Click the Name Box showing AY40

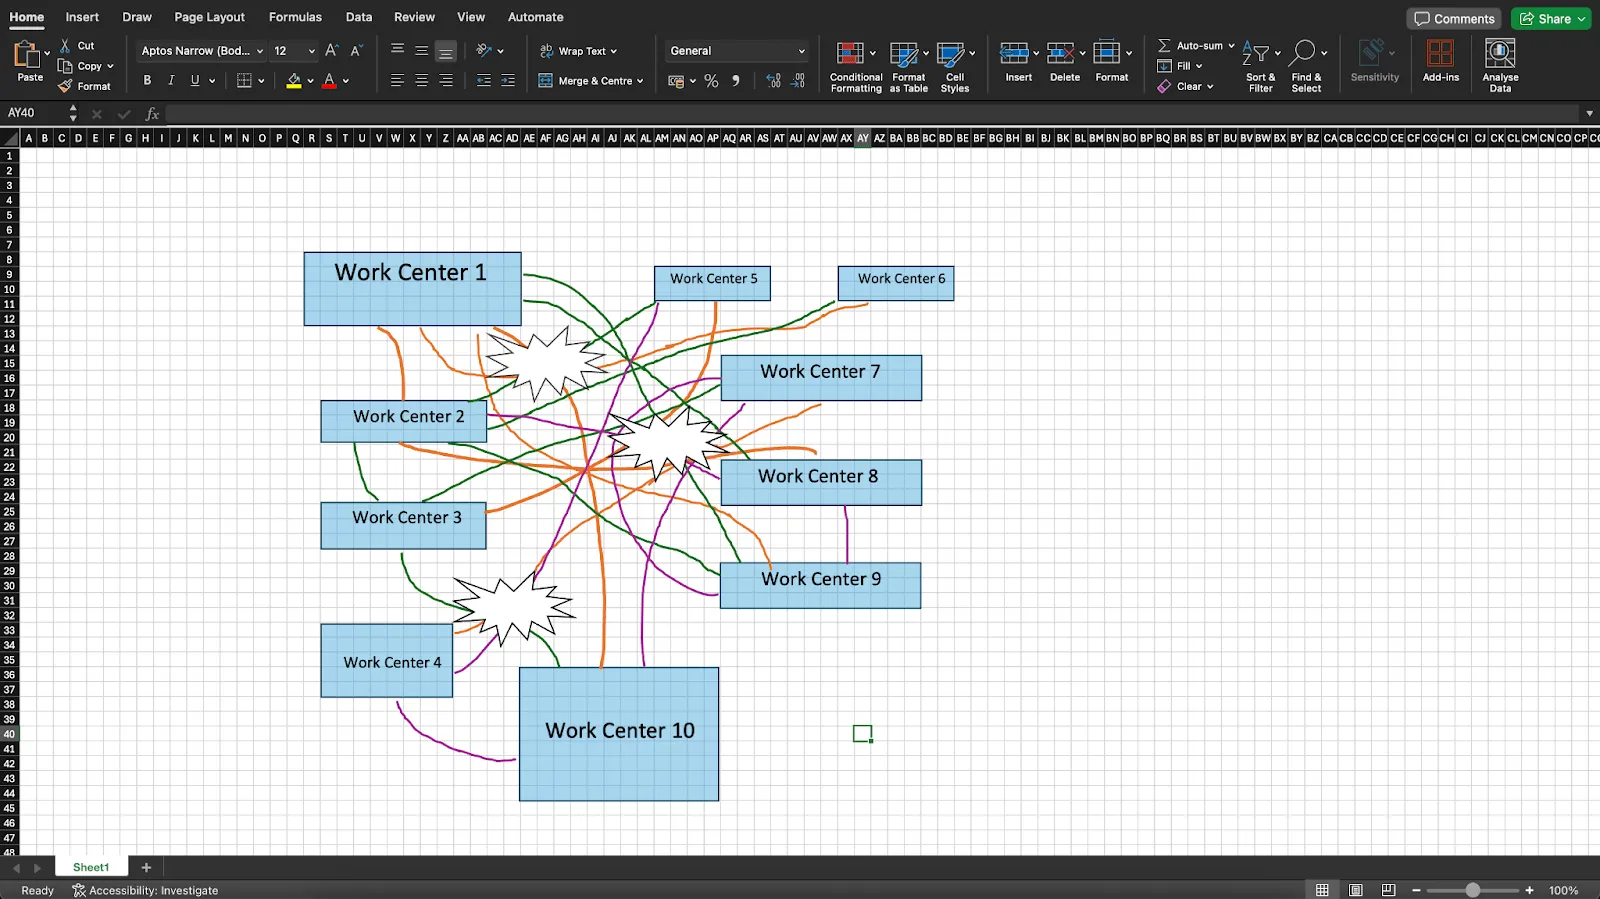(34, 113)
